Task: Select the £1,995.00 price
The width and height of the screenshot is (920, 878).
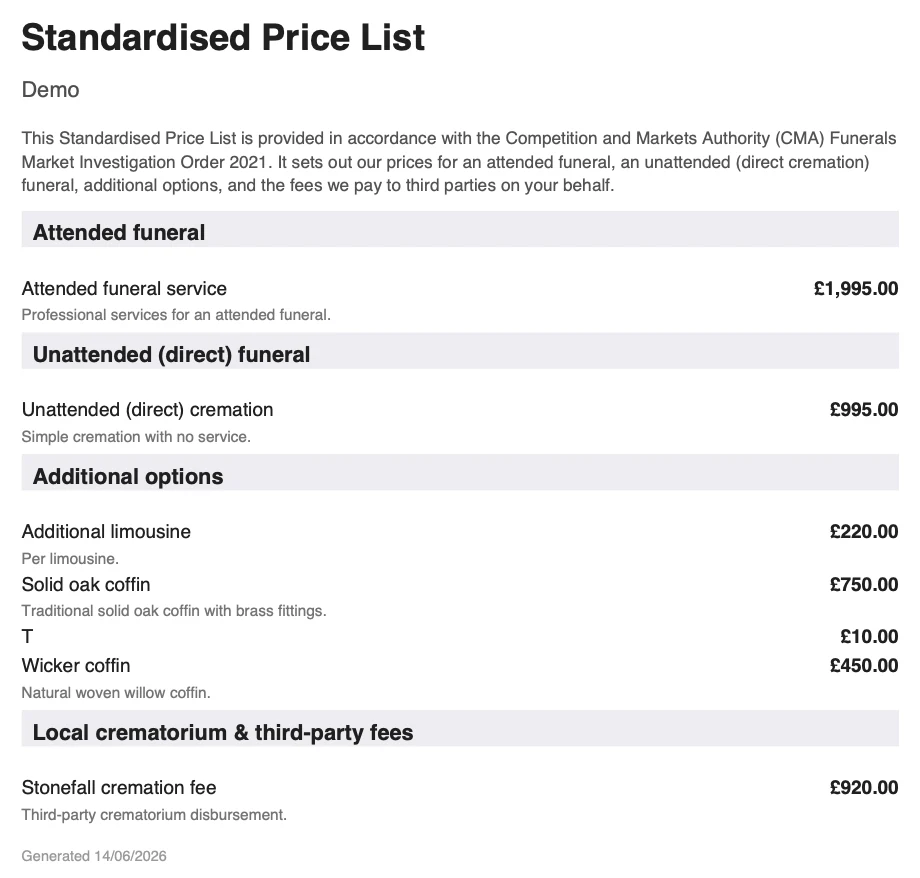Action: tap(855, 288)
